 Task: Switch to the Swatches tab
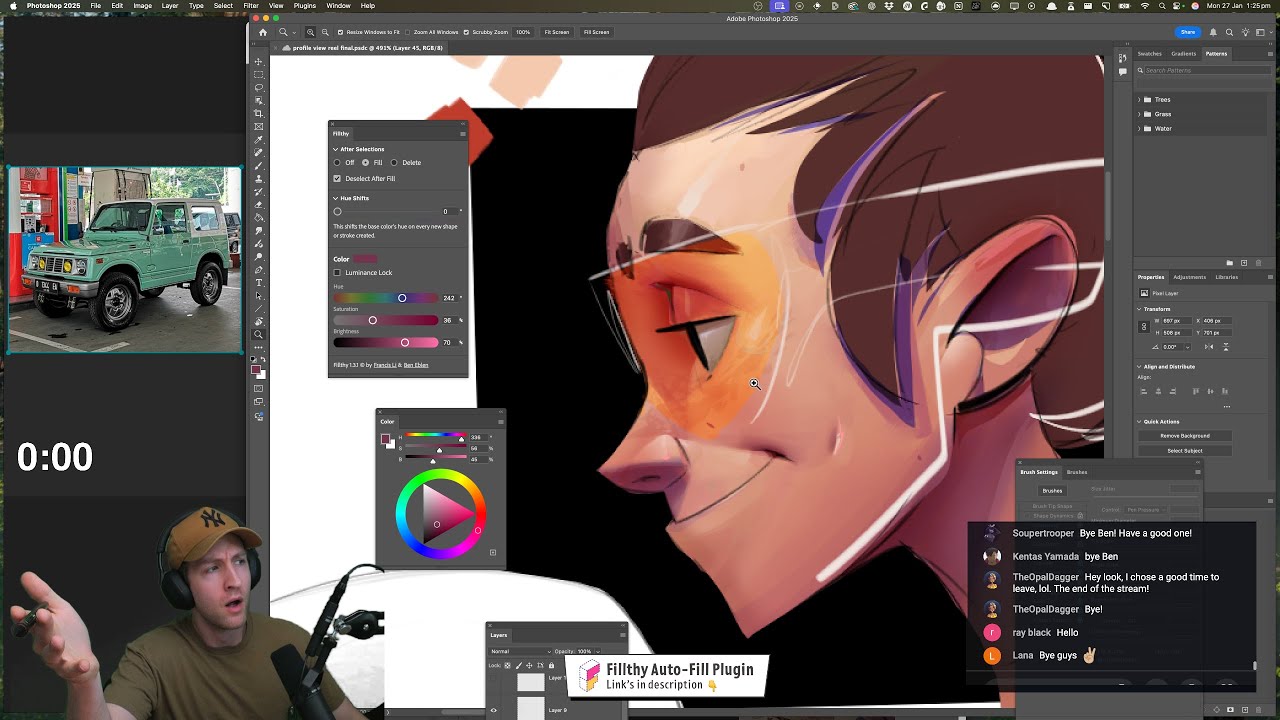1150,54
